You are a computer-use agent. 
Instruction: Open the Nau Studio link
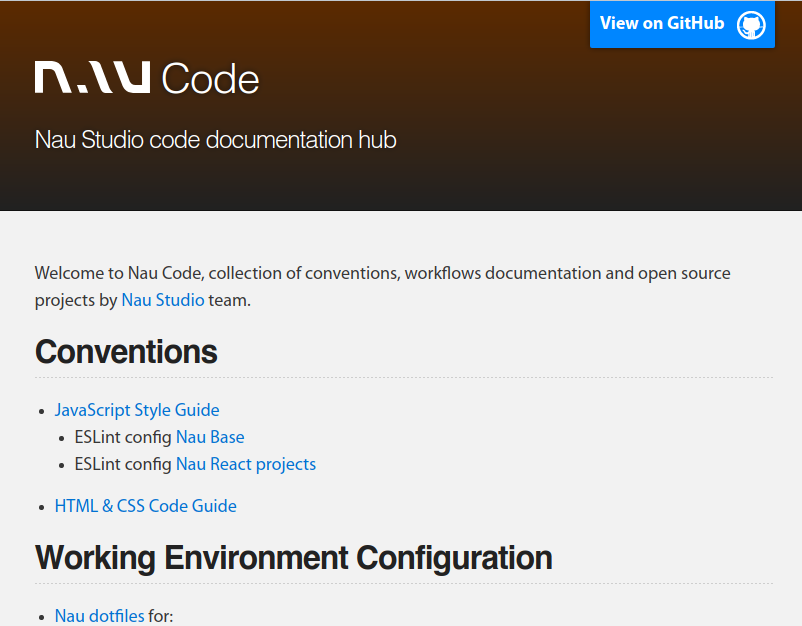(162, 299)
